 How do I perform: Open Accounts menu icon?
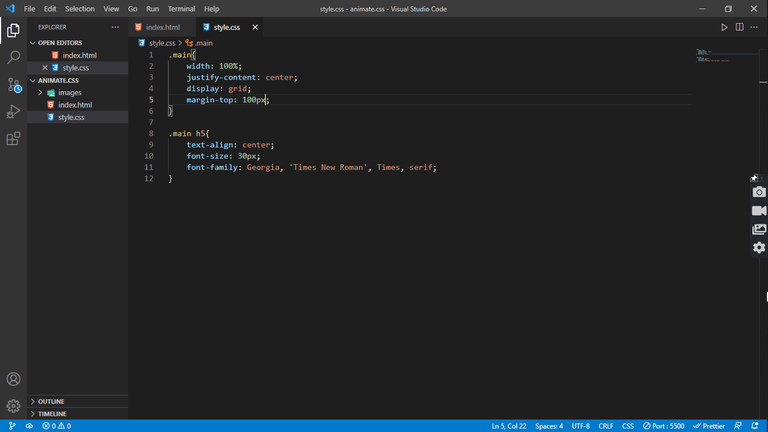[13, 379]
